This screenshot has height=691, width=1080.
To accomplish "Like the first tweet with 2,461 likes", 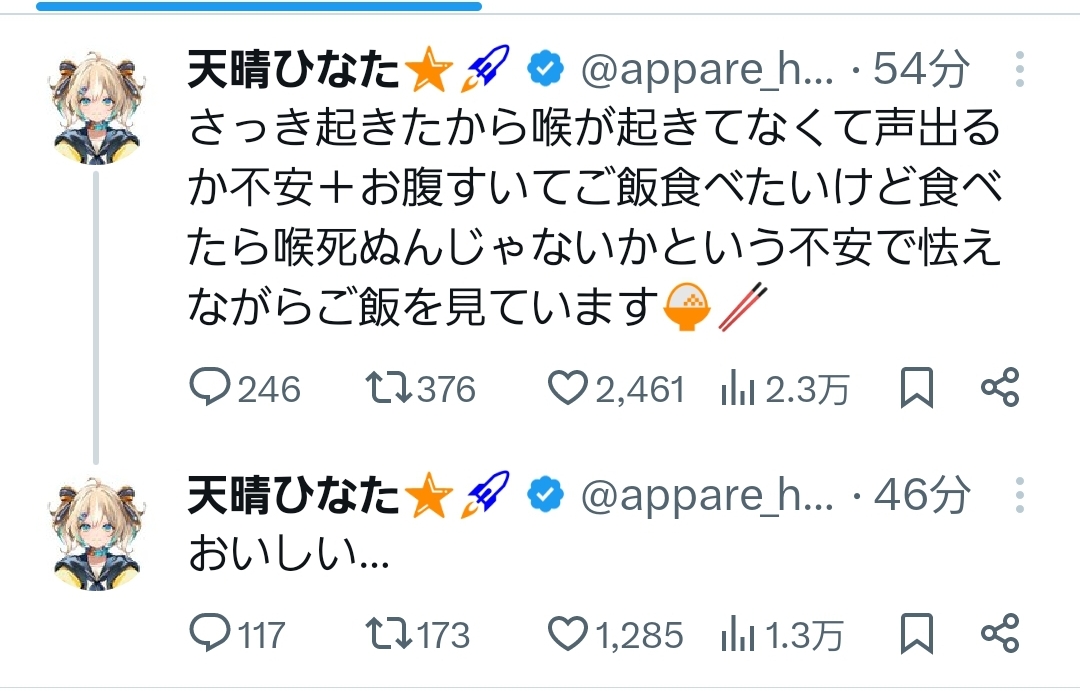I will 568,389.
